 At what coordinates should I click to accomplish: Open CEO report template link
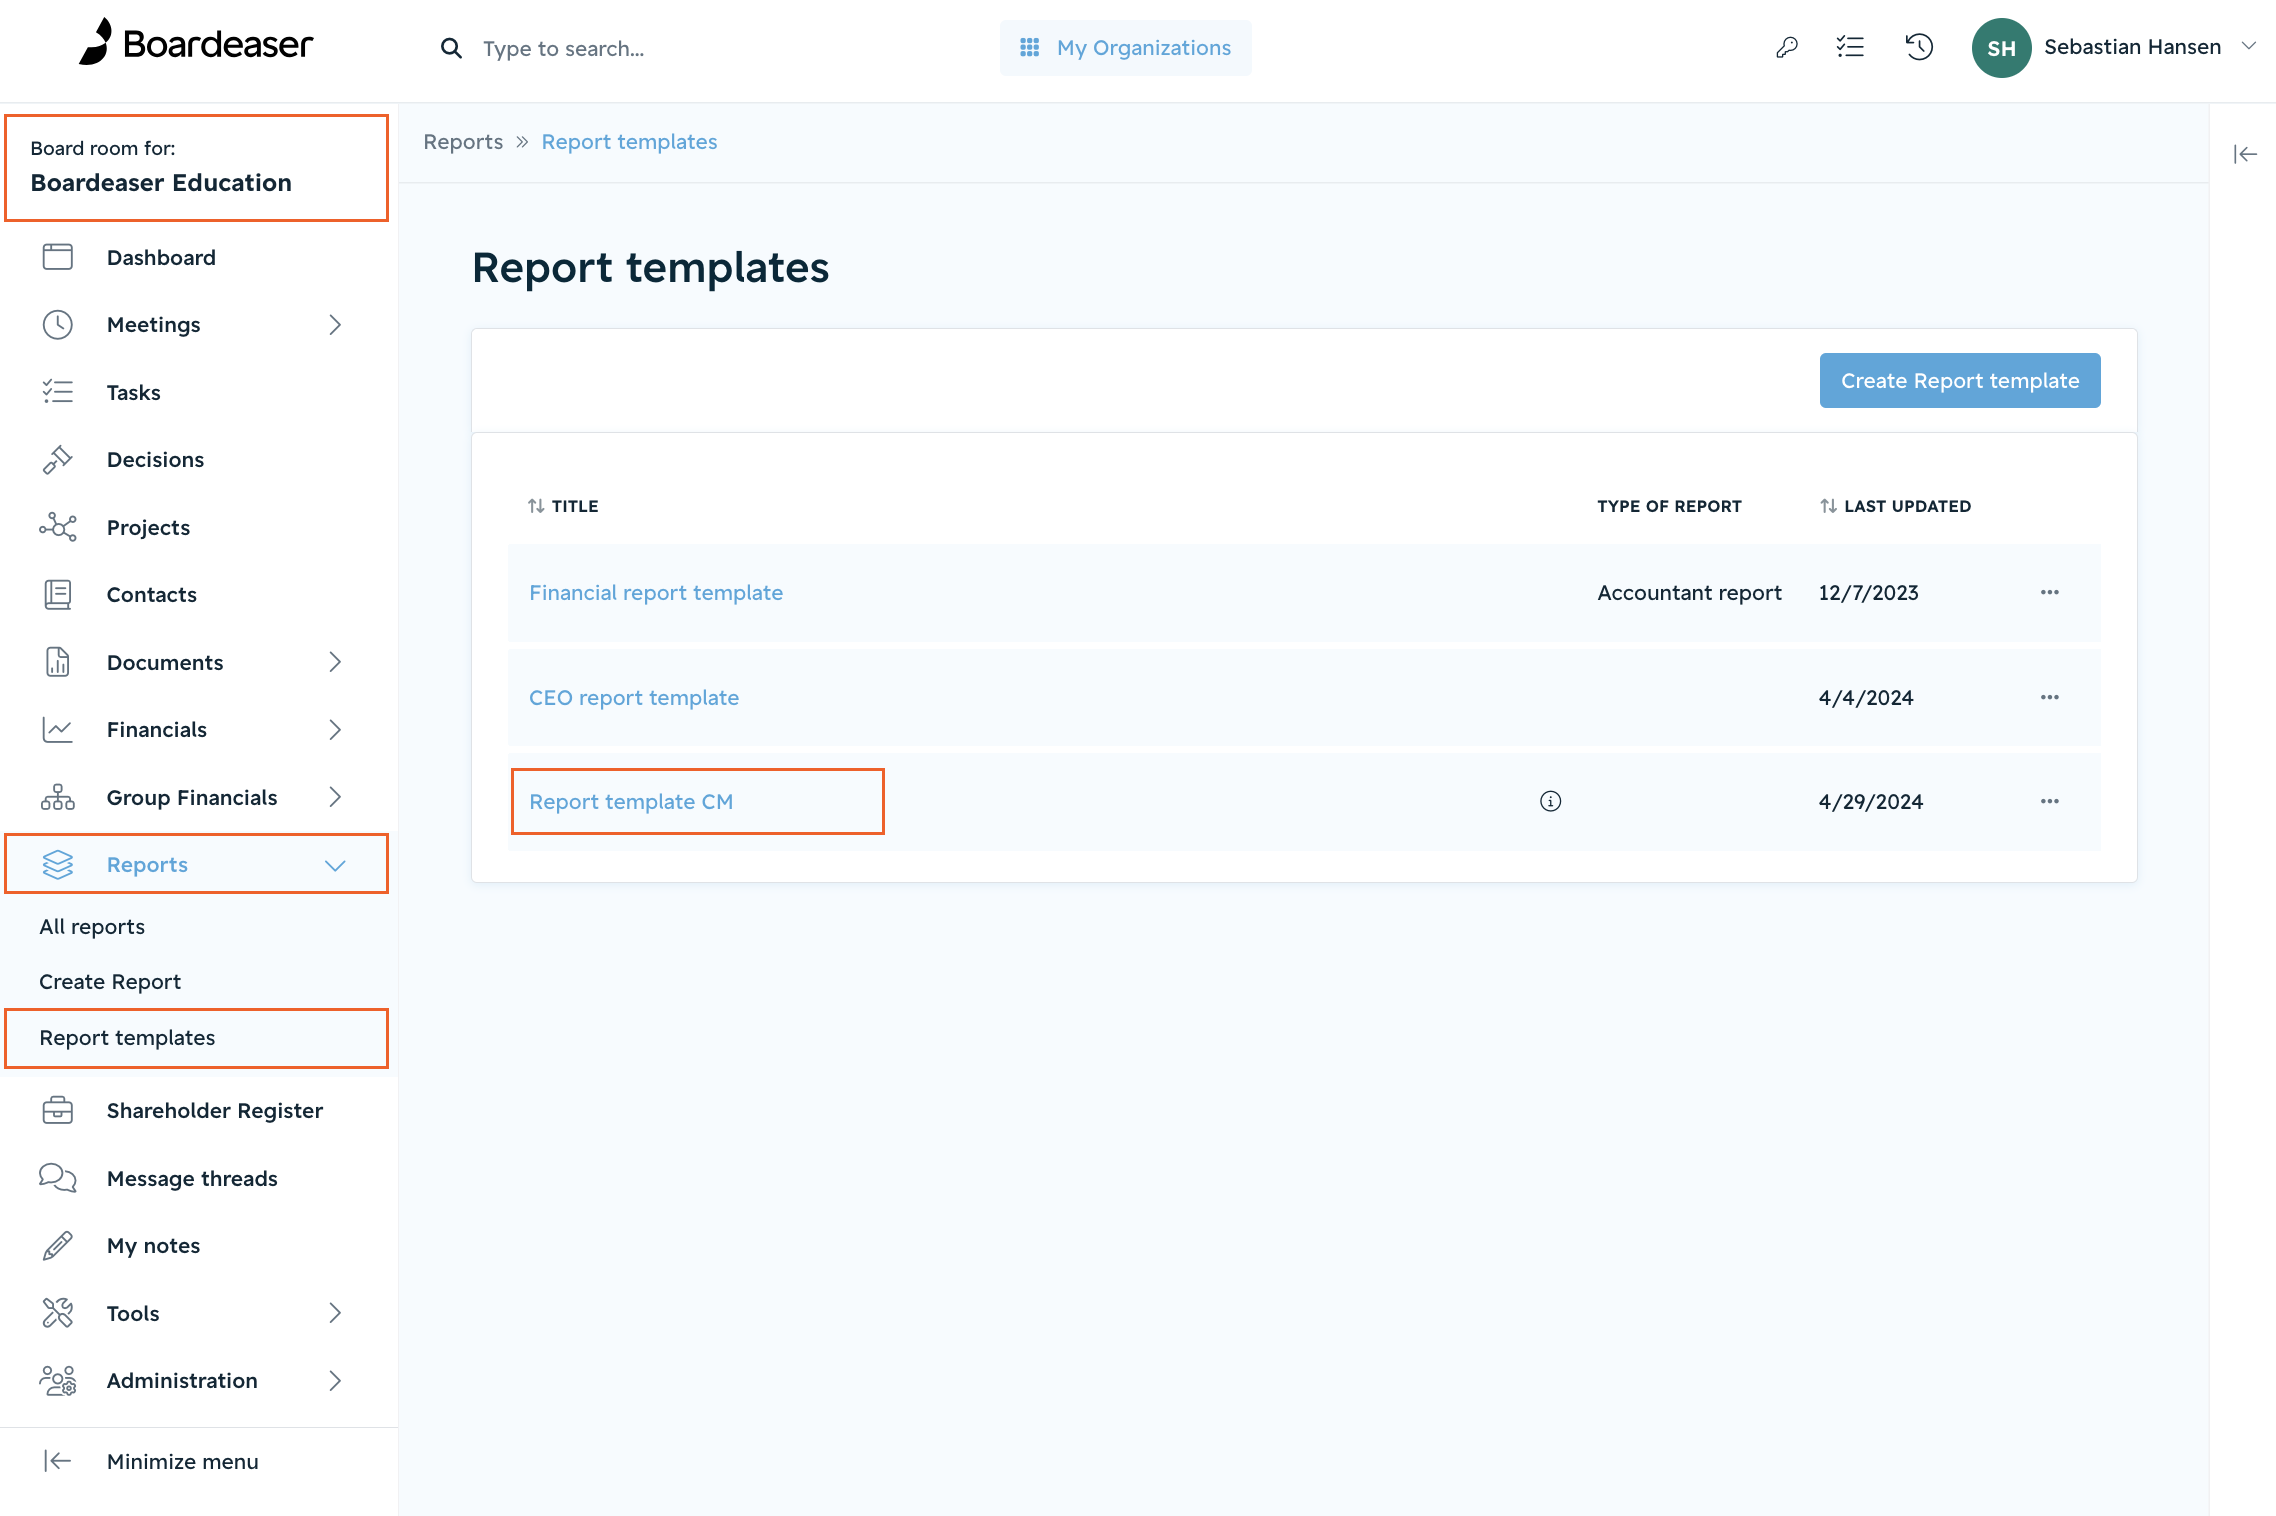pyautogui.click(x=633, y=698)
